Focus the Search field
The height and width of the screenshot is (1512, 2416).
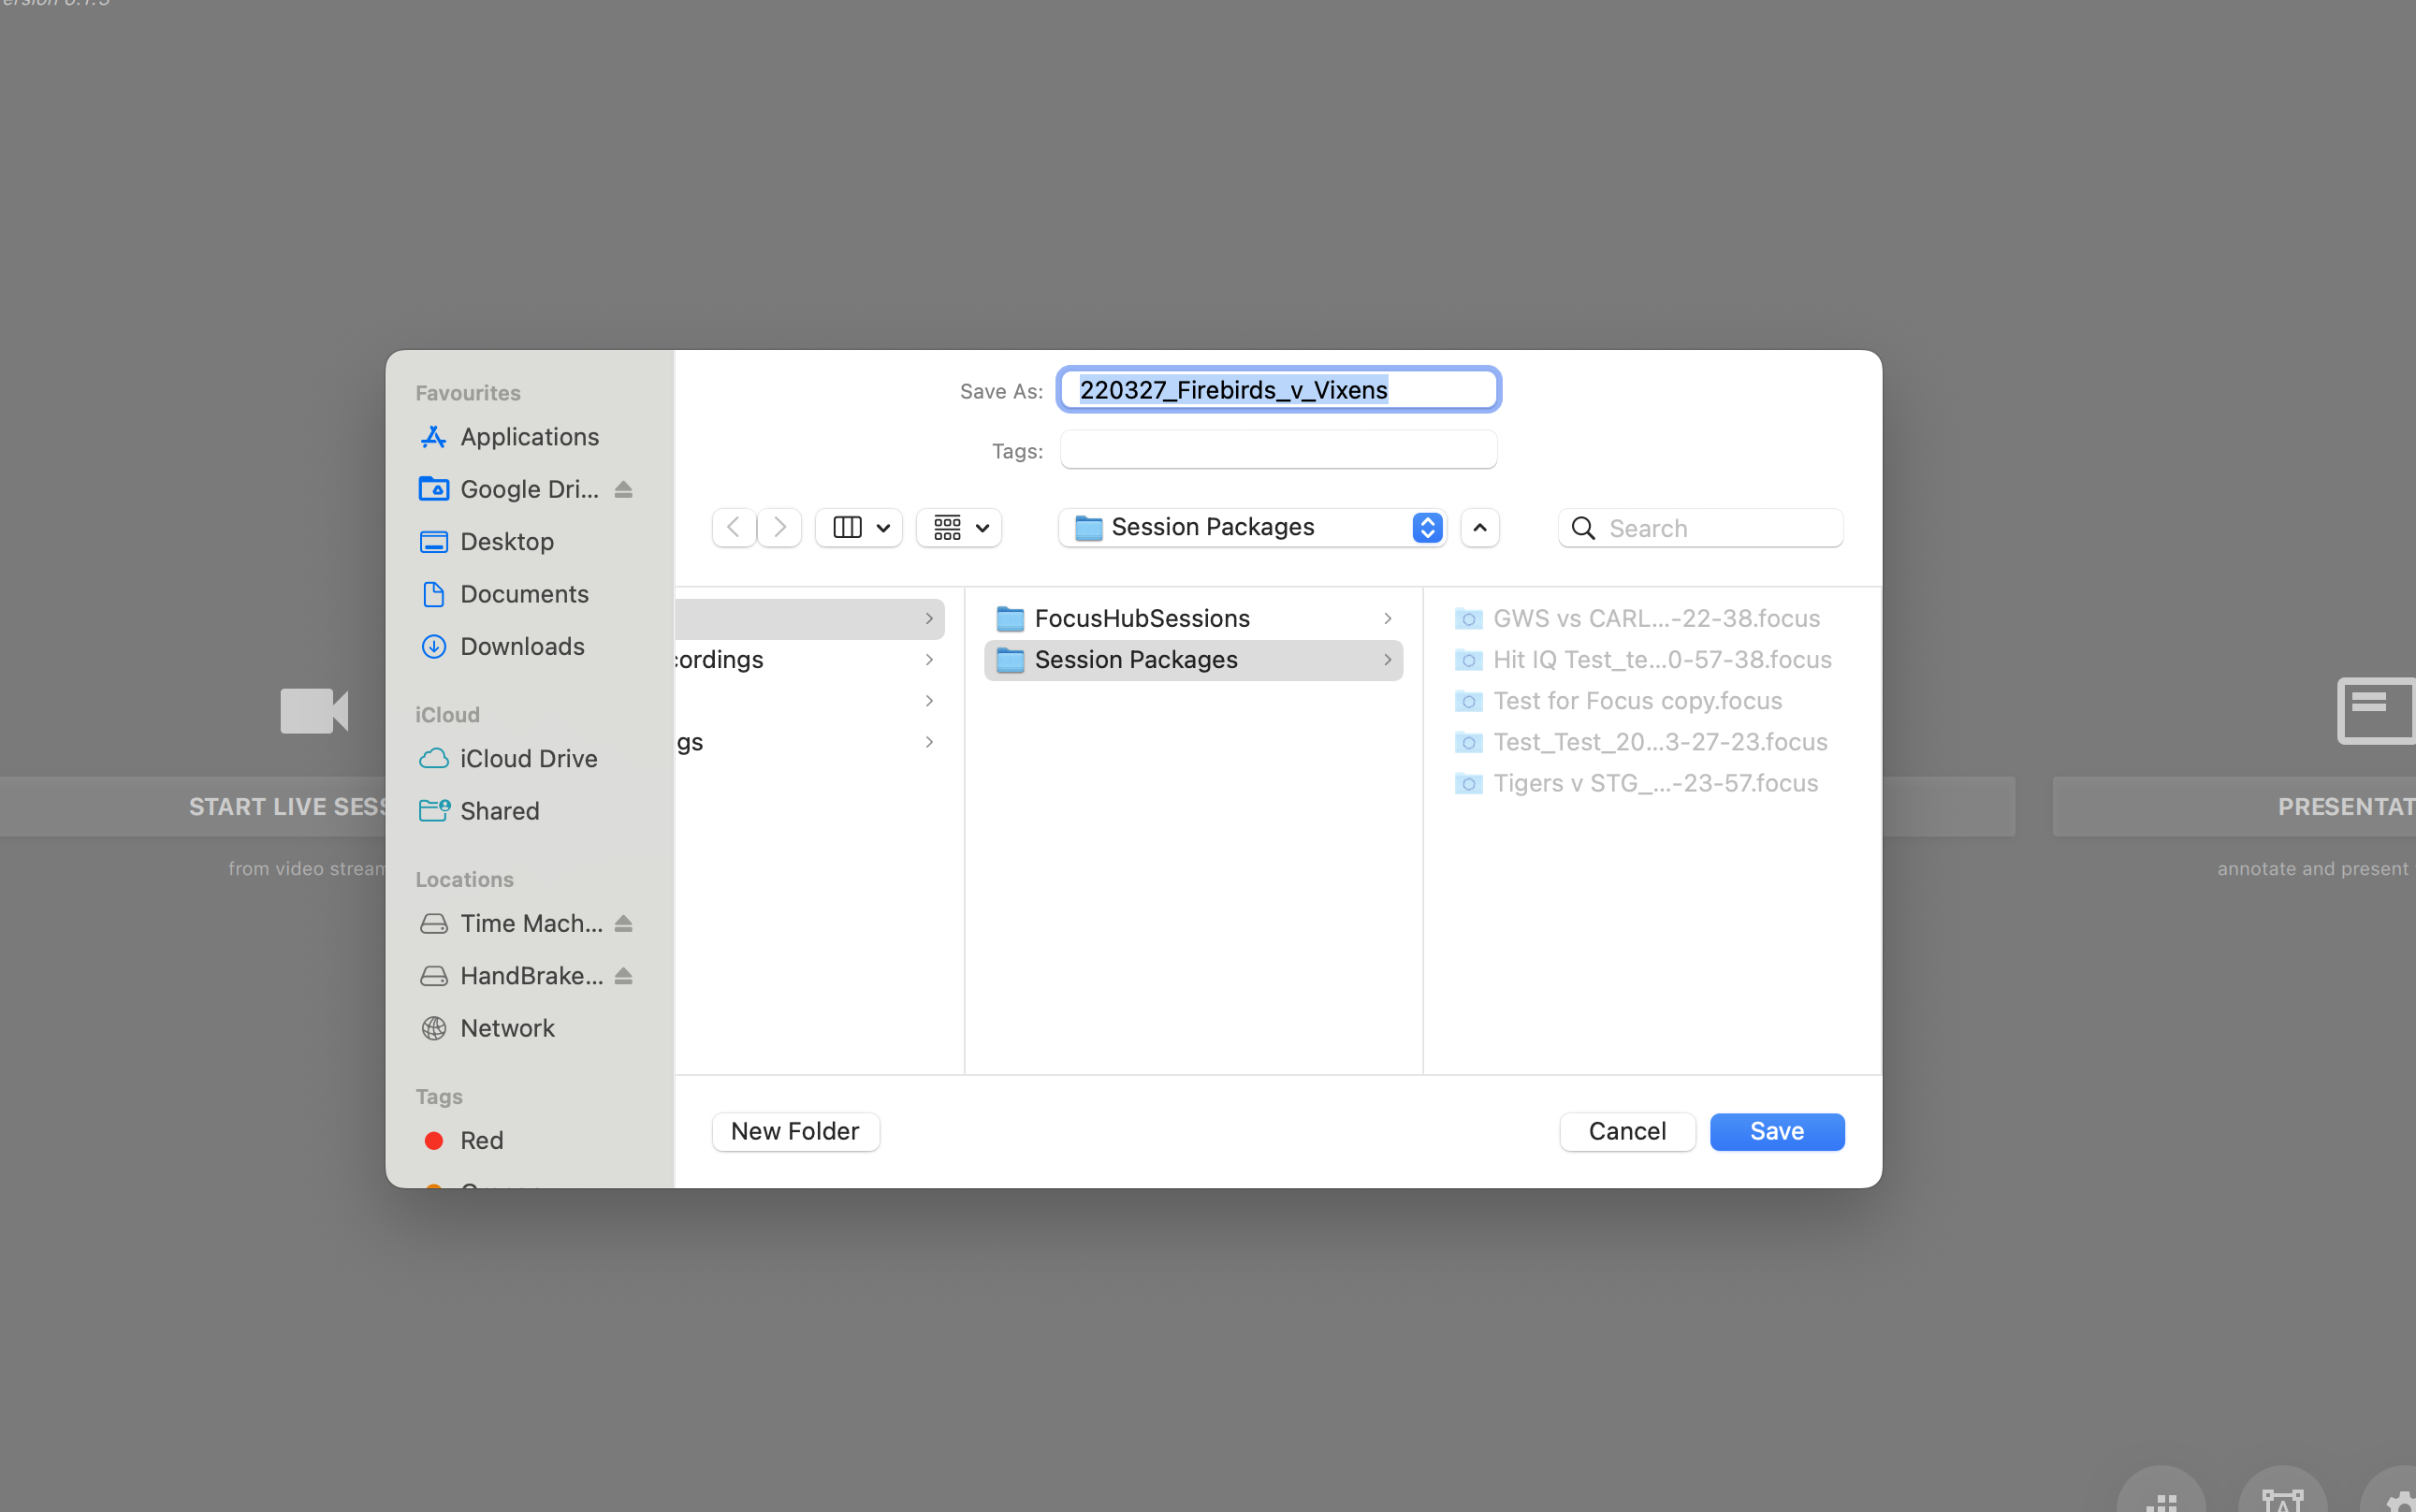1700,528
